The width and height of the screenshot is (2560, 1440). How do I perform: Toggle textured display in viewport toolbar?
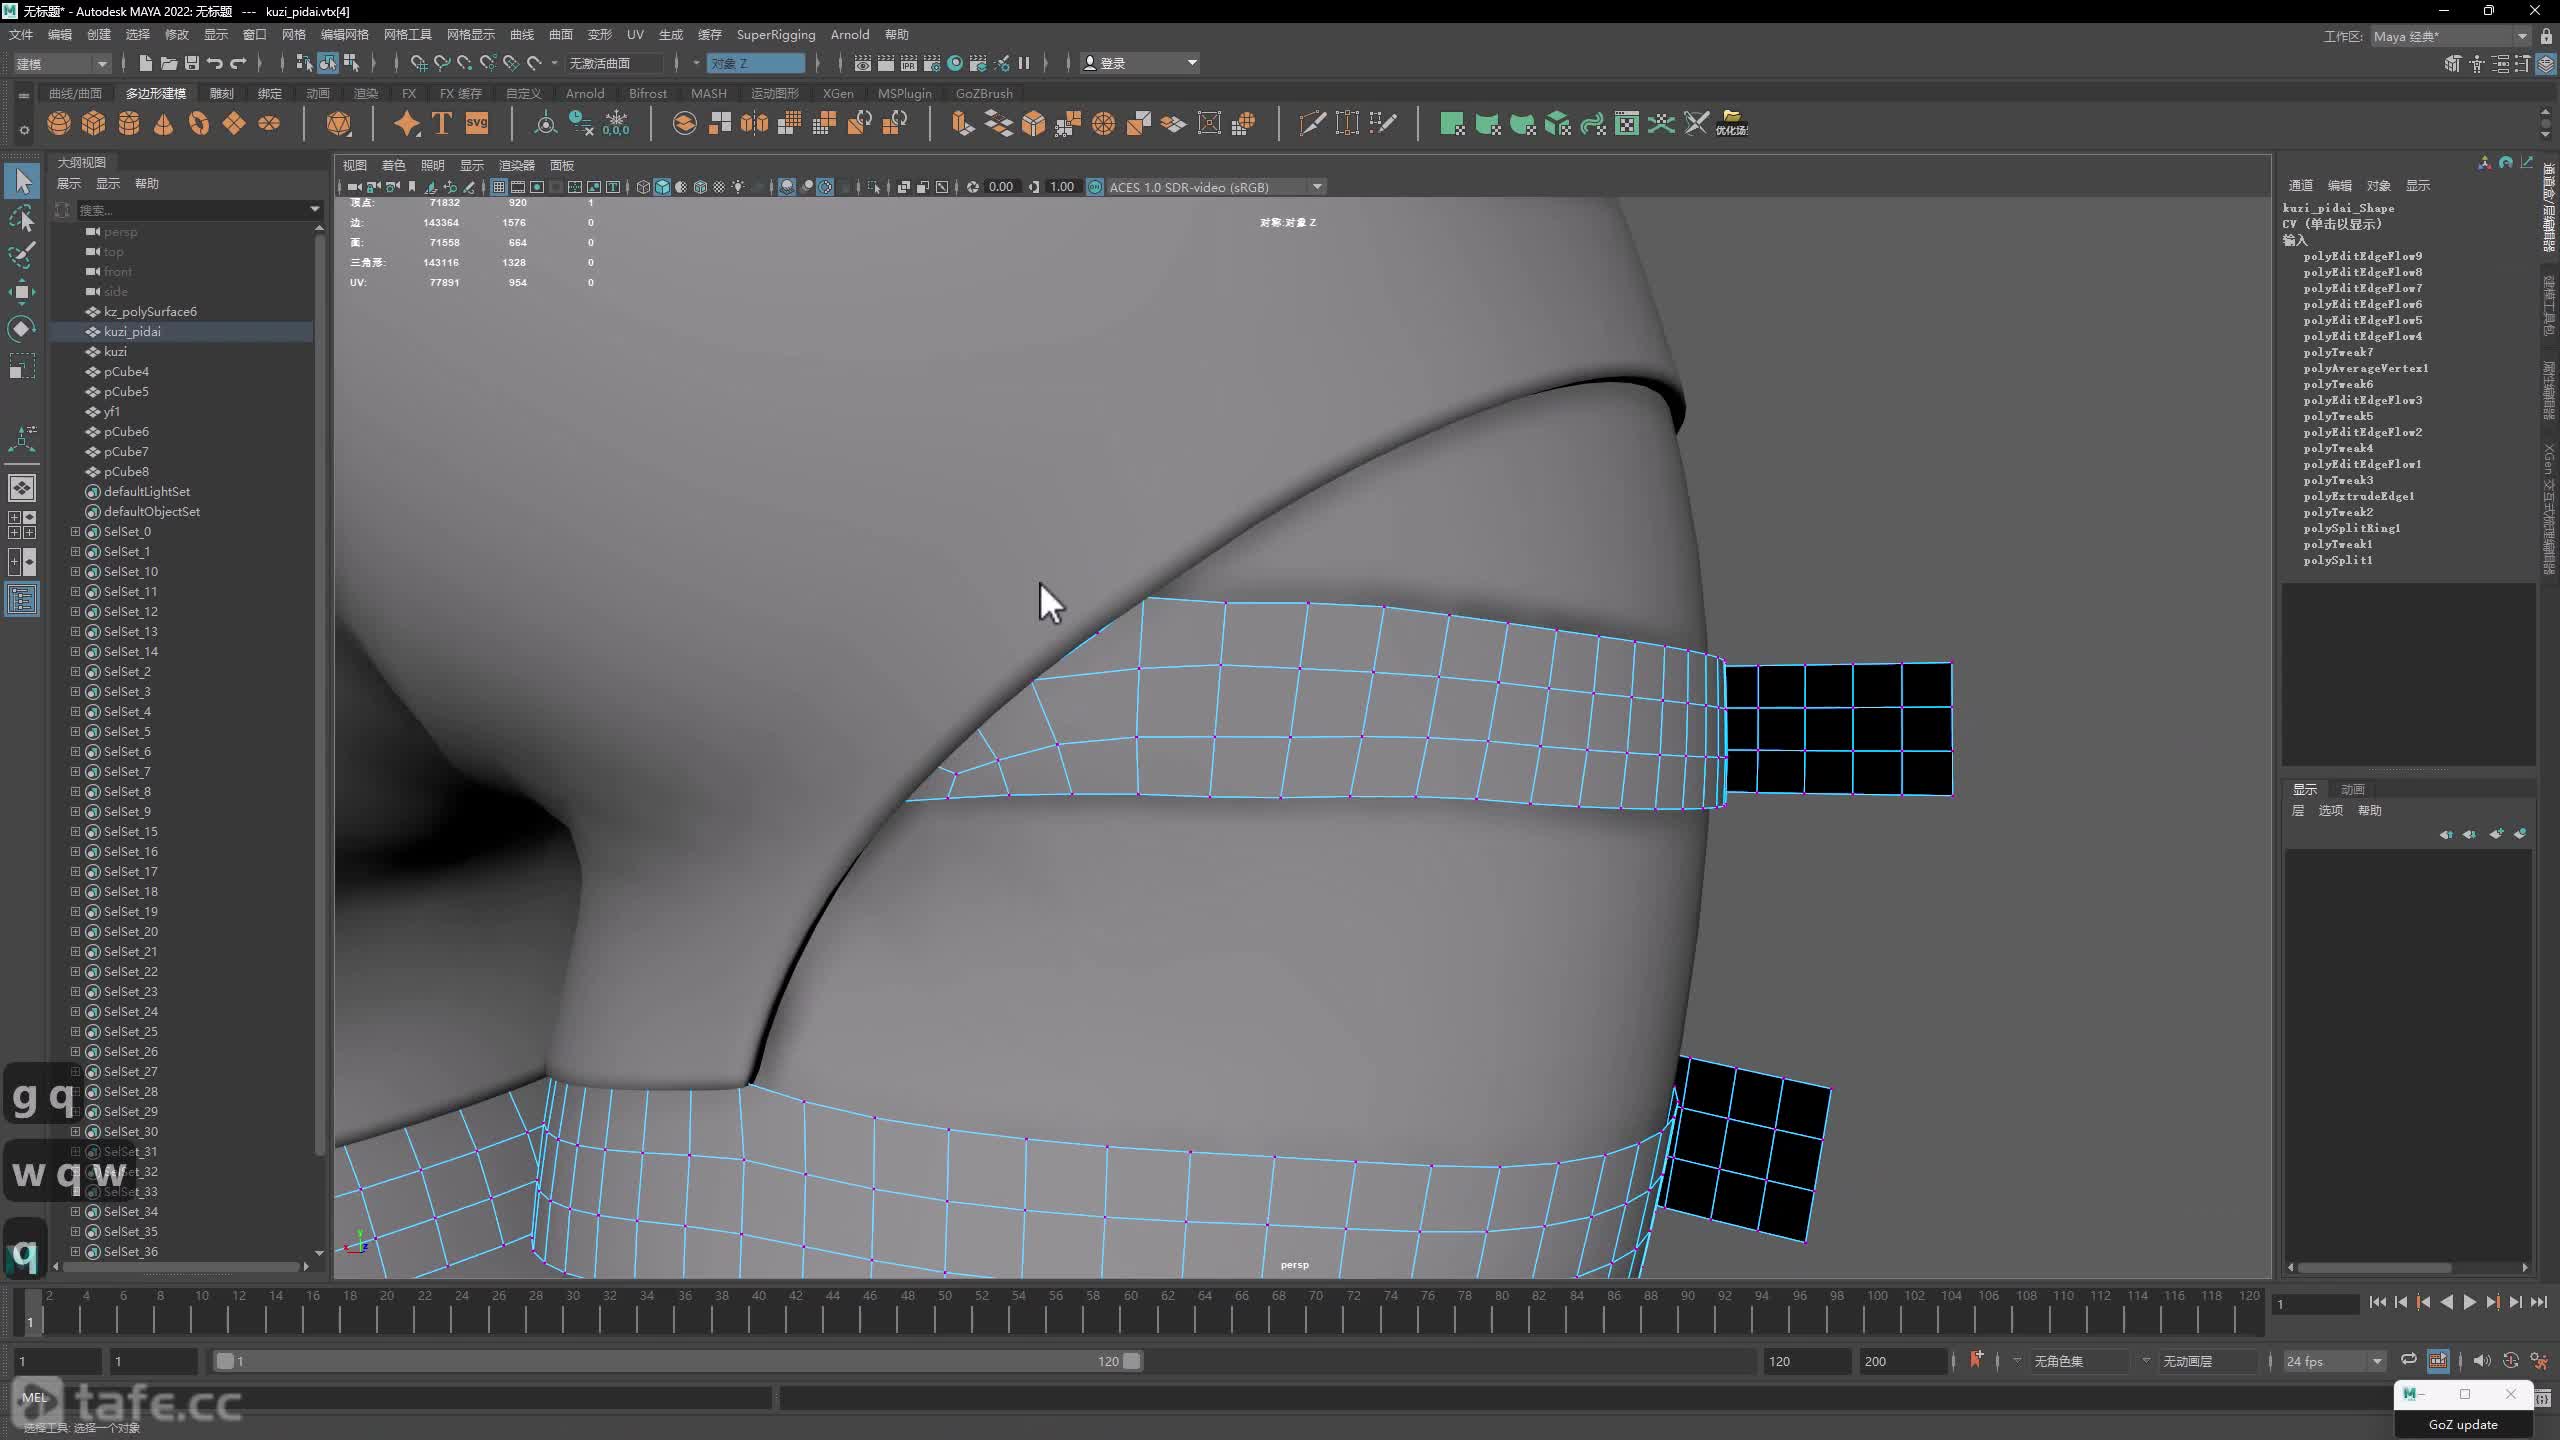719,187
